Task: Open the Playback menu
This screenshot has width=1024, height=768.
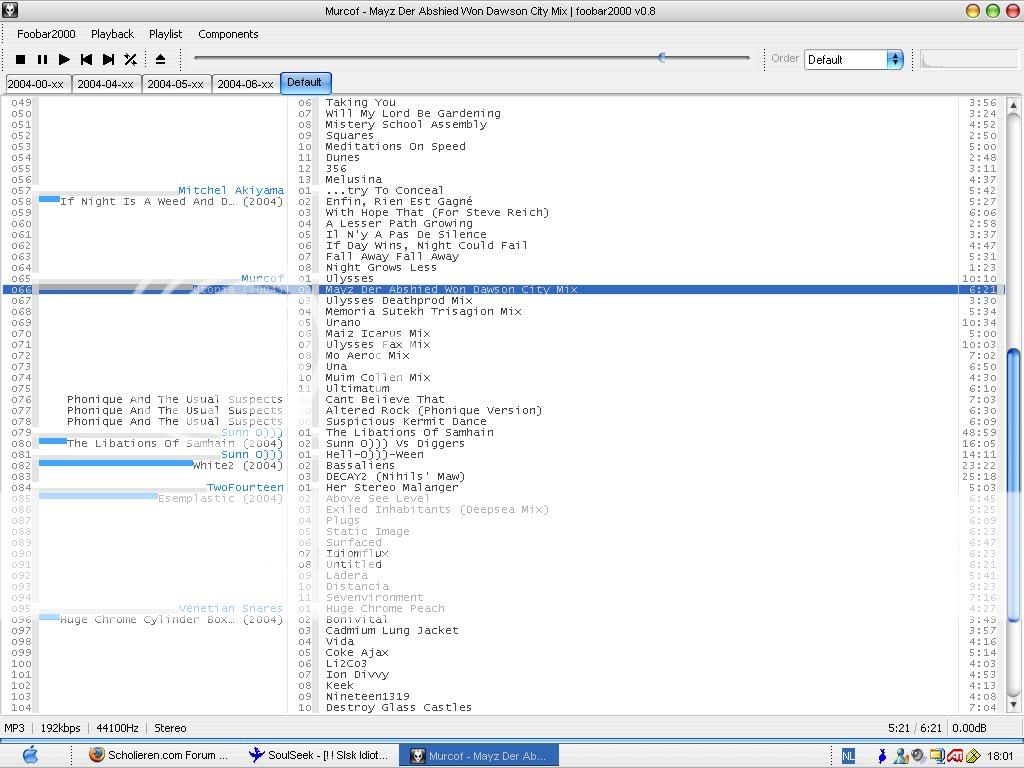Action: click(x=112, y=34)
